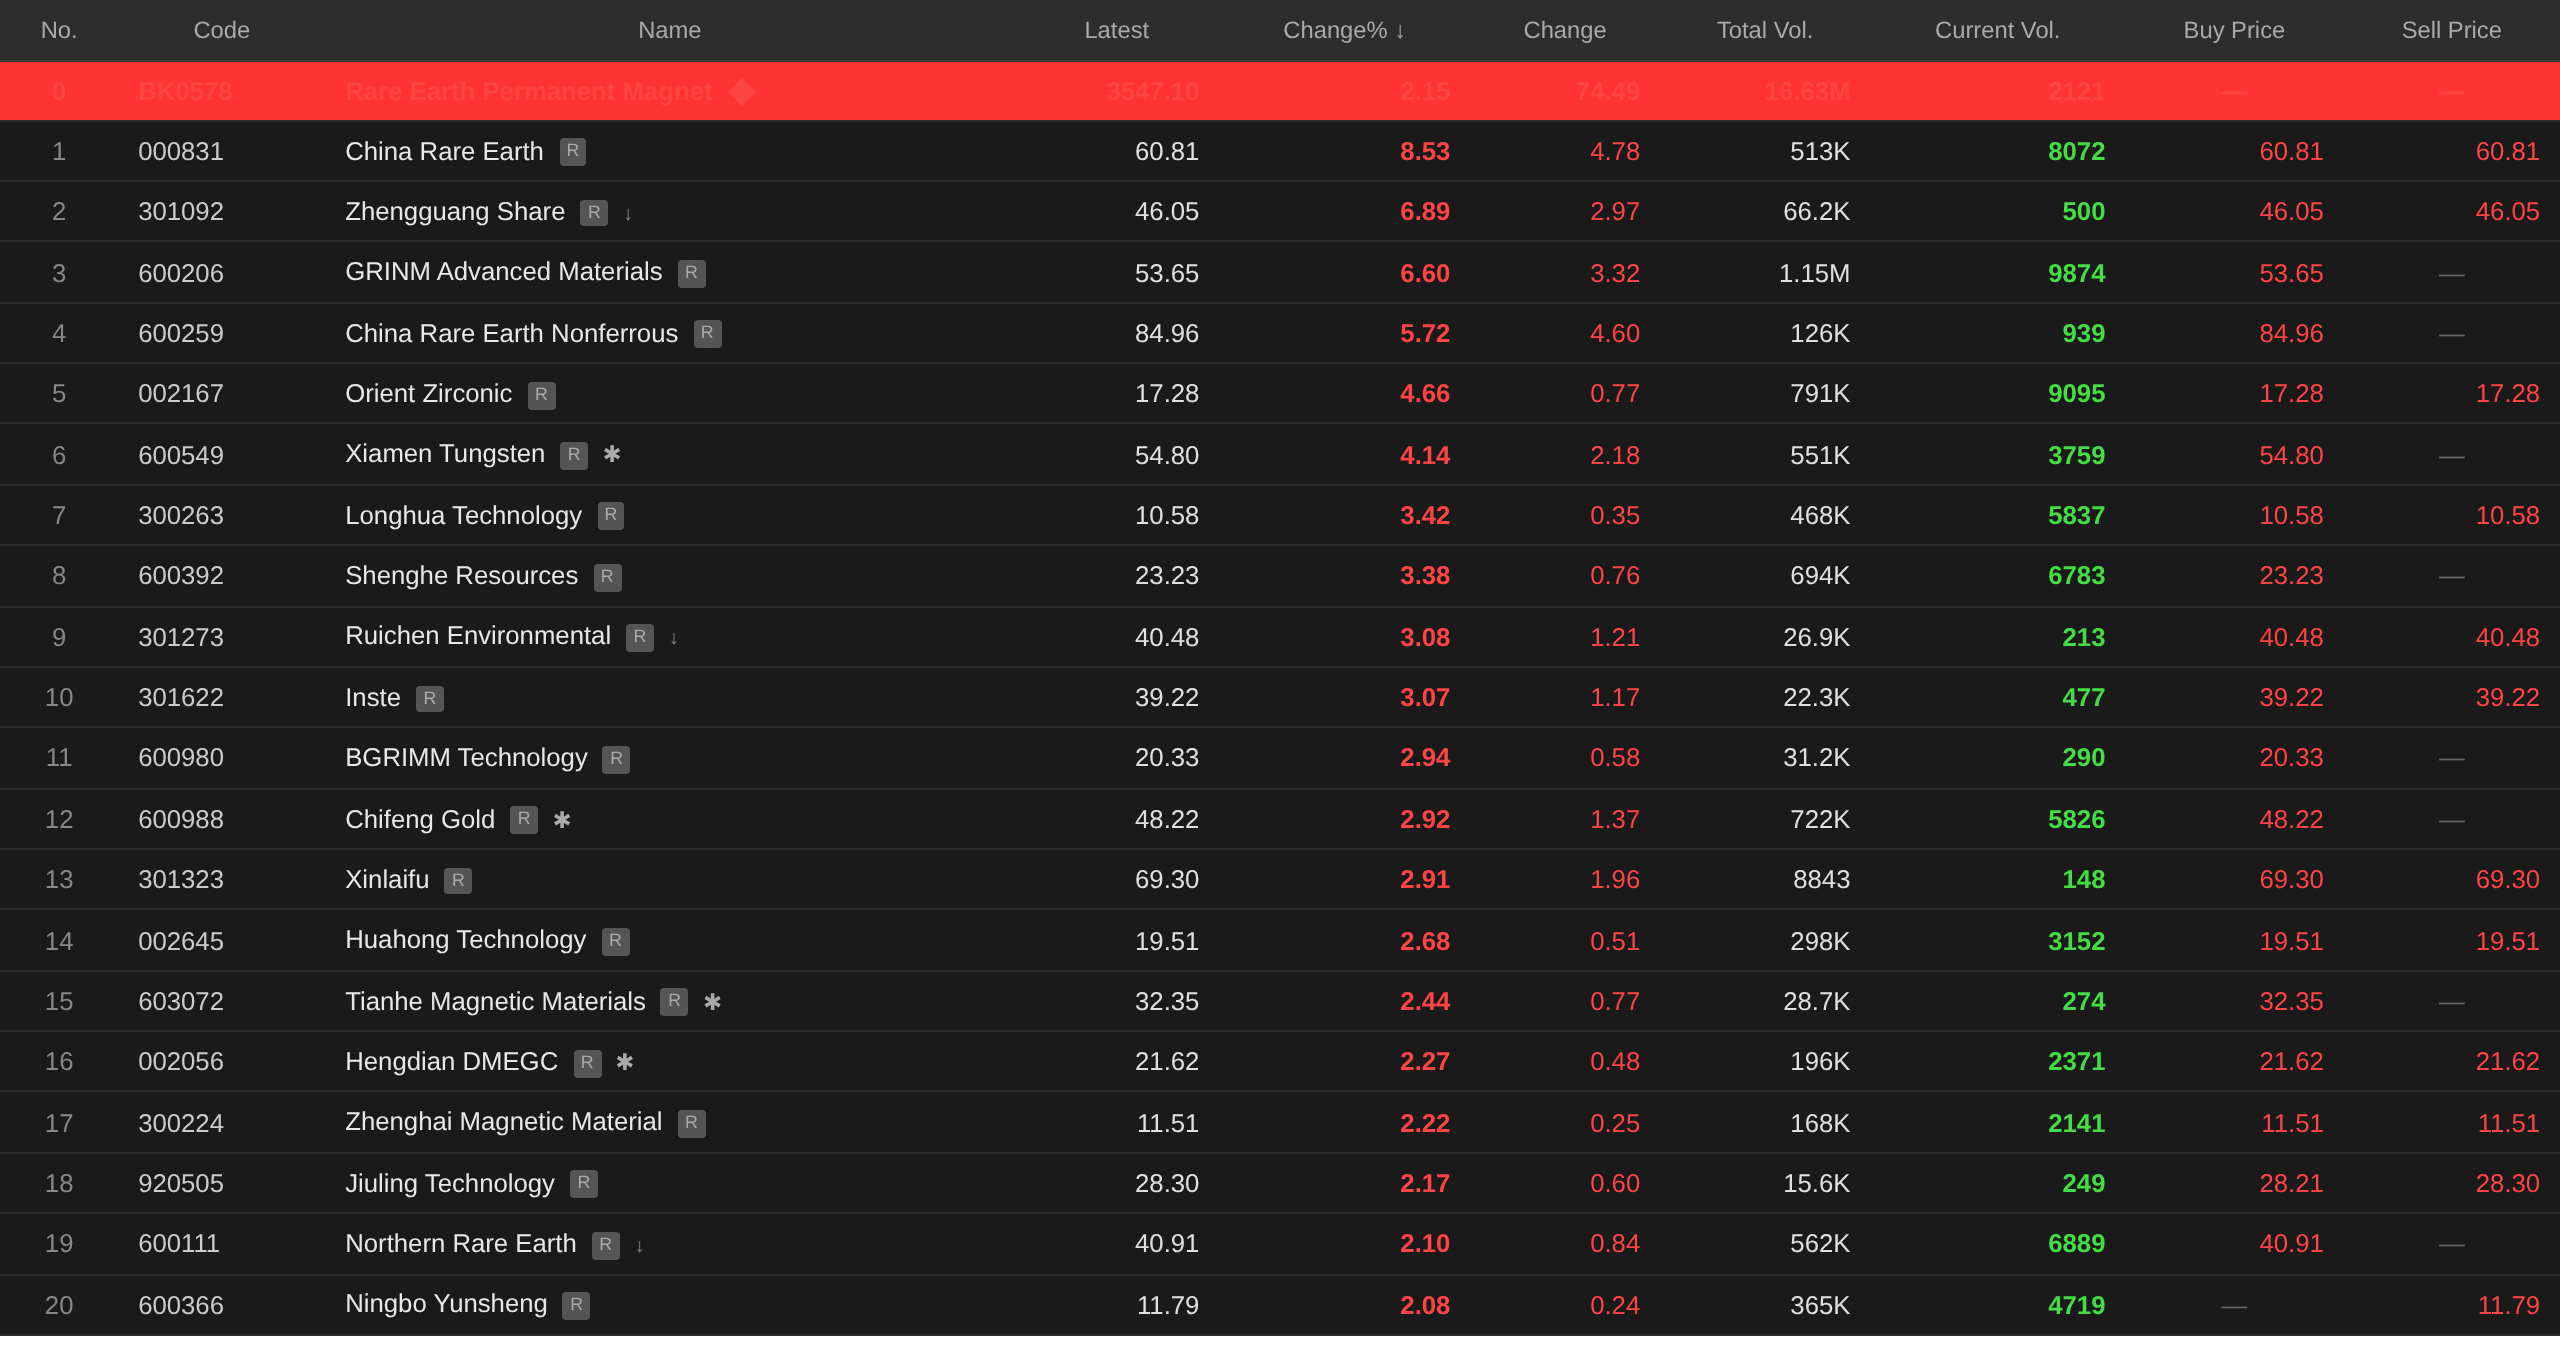2560x1348 pixels.
Task: Click the R badge beside Ruichen Environmental
Action: tap(640, 638)
